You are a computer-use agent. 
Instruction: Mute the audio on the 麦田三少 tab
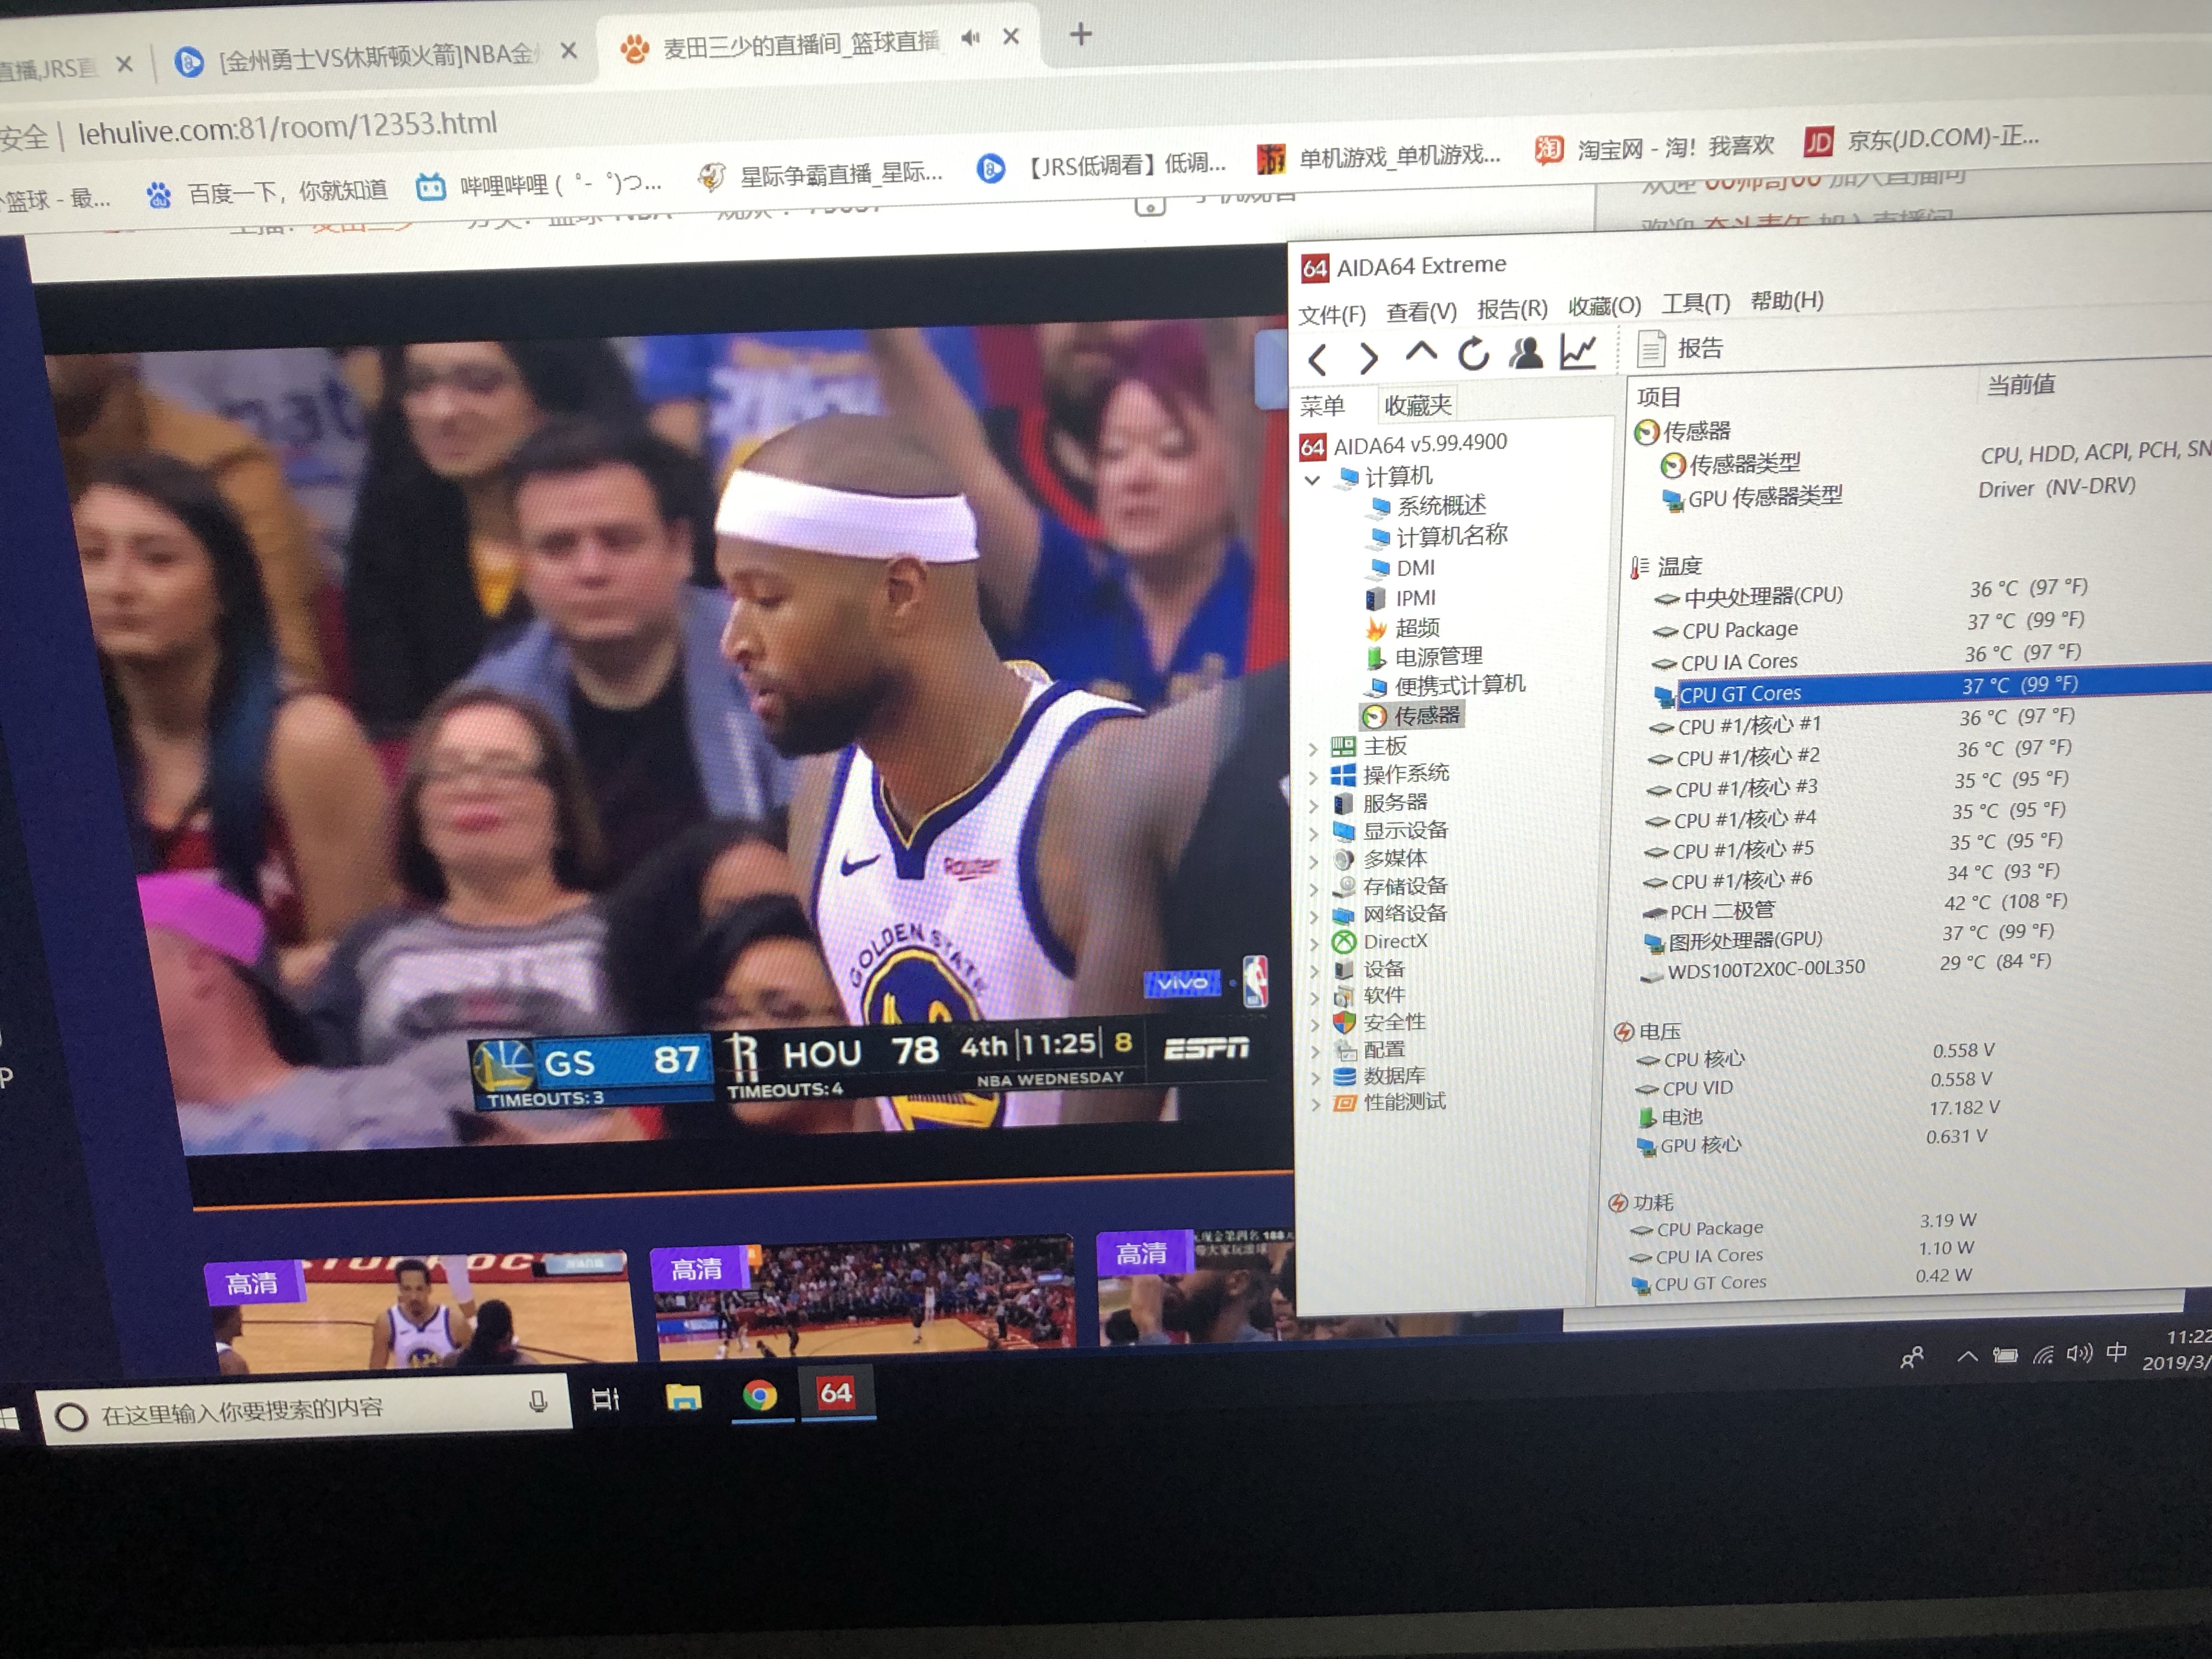970,38
